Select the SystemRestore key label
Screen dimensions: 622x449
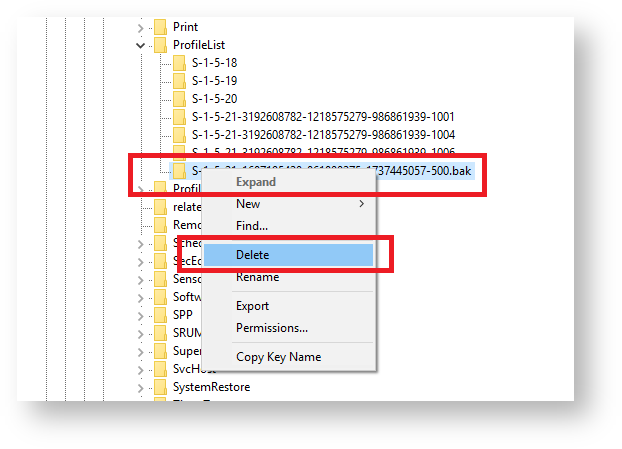[211, 387]
